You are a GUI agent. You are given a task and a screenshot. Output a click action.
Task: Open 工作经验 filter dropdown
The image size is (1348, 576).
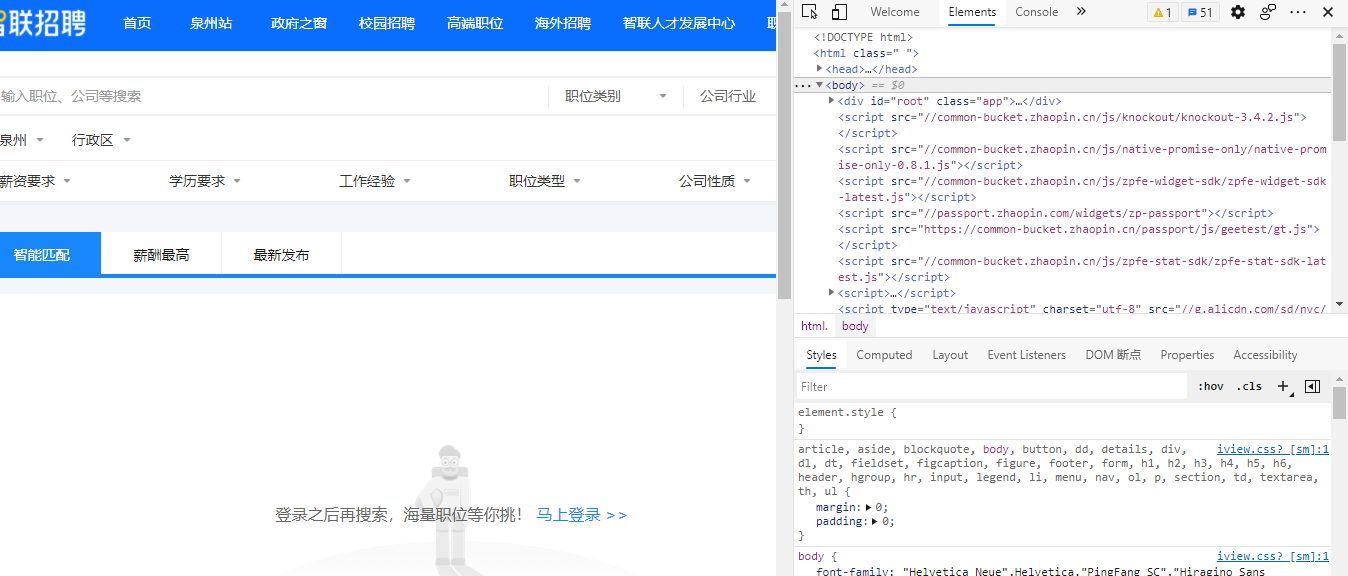(375, 181)
